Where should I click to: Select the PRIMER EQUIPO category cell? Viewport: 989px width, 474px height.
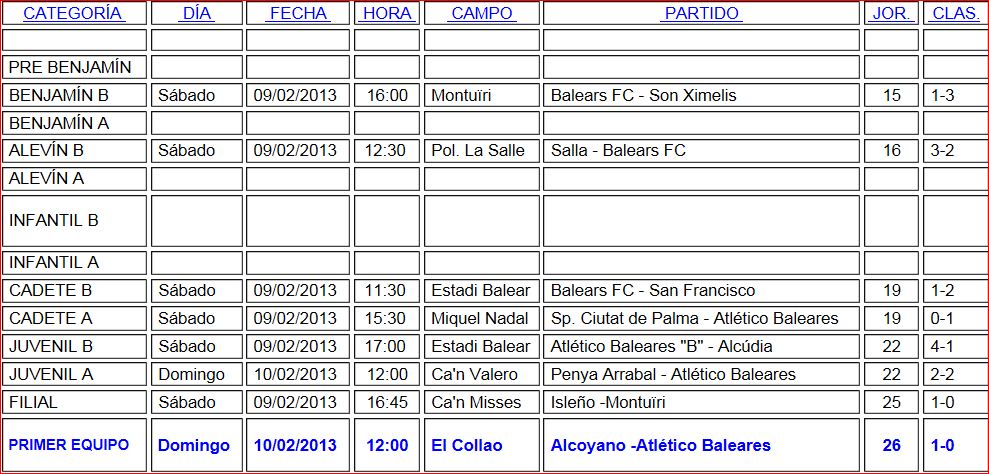point(69,445)
